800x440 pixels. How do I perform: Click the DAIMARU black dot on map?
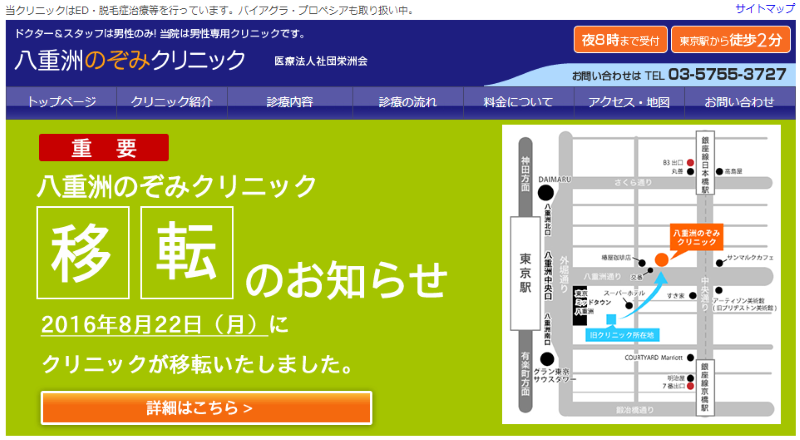(x=545, y=193)
